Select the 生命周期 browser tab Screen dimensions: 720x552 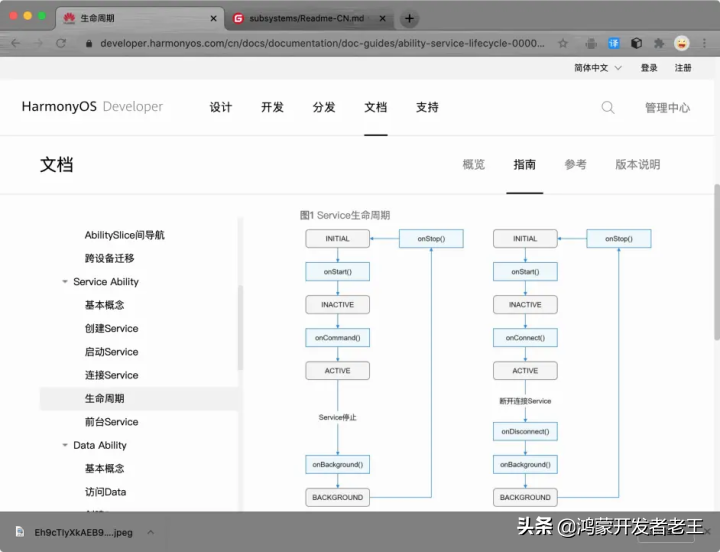[x=140, y=18]
